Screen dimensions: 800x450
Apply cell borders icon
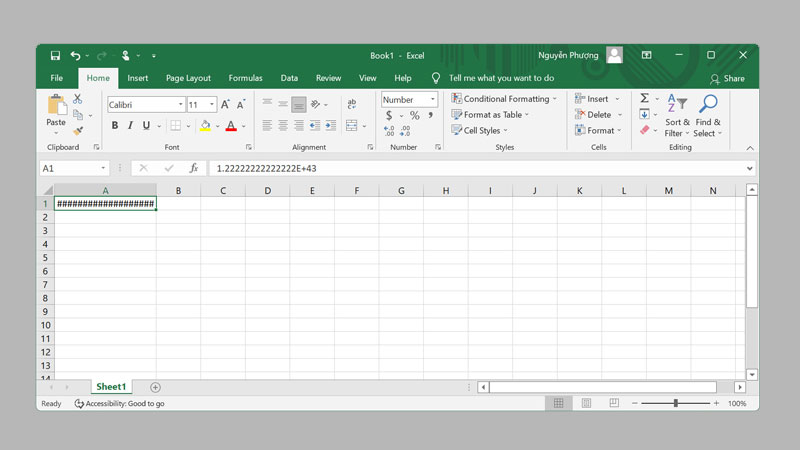pyautogui.click(x=176, y=126)
